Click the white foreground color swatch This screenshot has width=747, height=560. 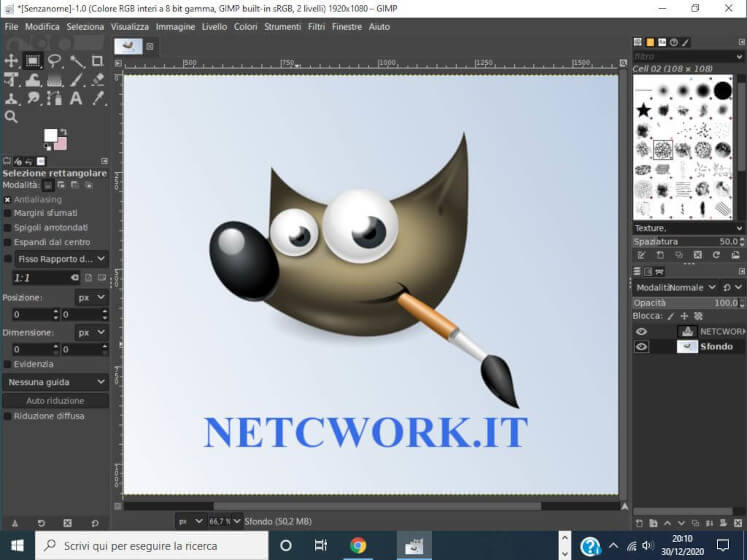click(x=50, y=135)
